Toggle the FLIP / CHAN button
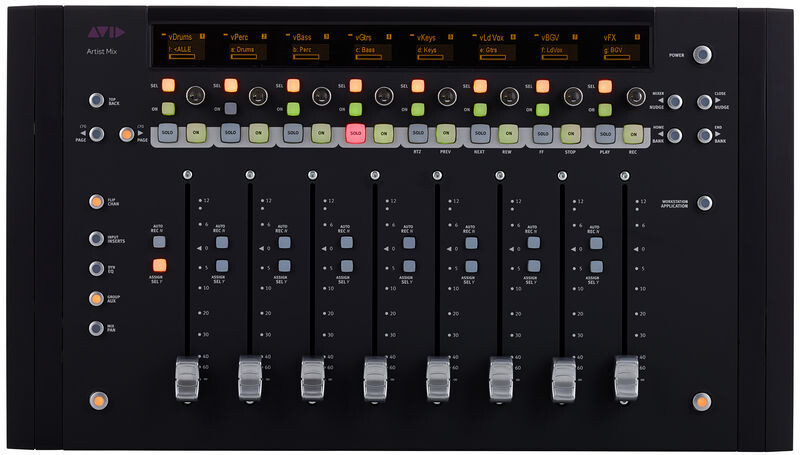Viewport: 800px width, 455px height. 96,201
